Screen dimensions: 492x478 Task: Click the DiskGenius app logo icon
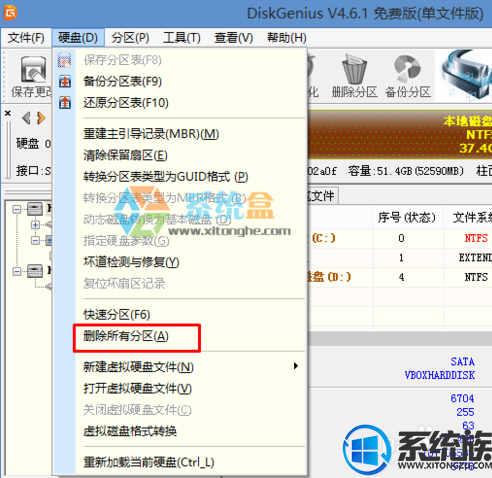point(10,13)
